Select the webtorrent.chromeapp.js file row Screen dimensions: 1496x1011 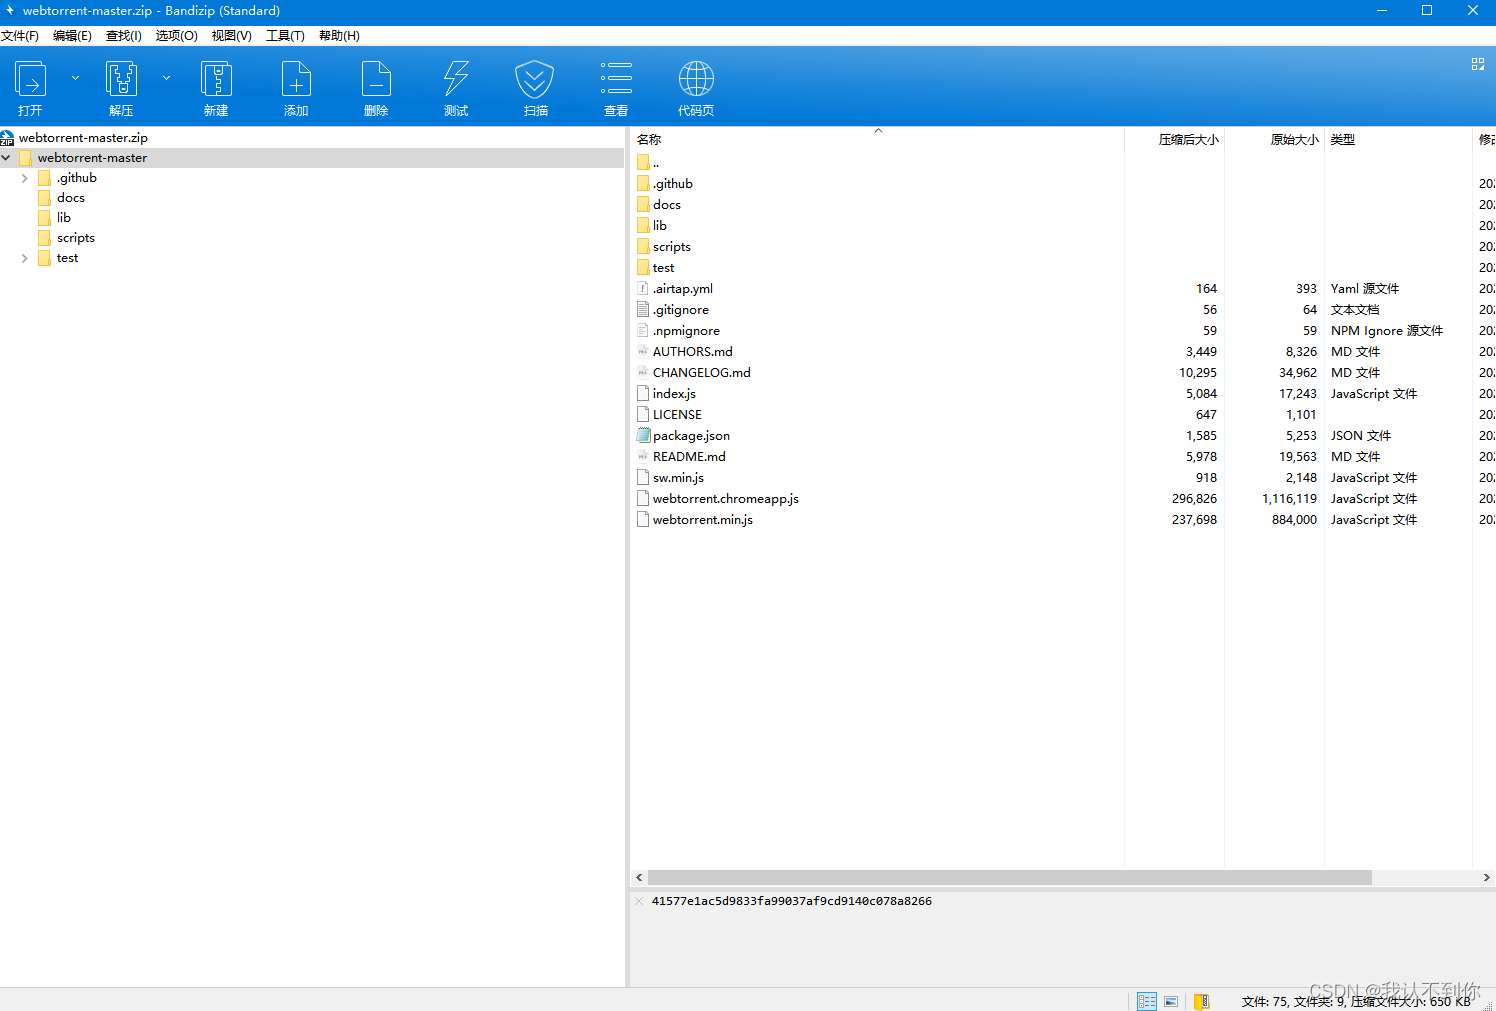pos(1063,499)
